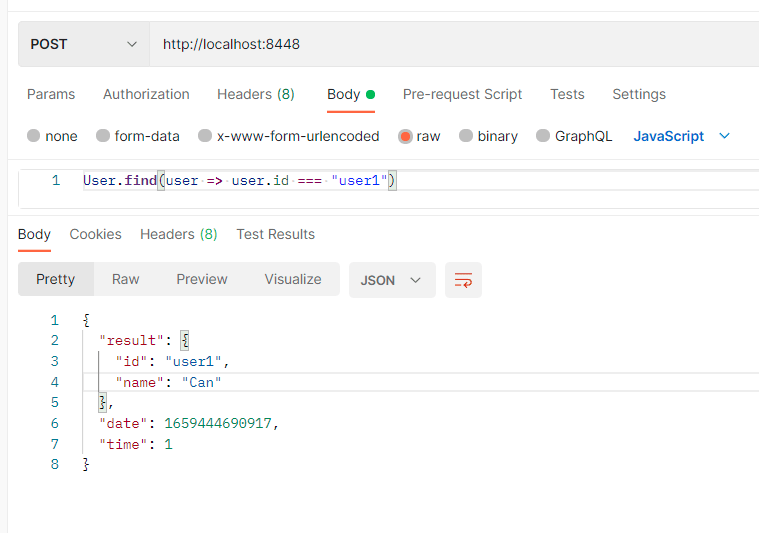Click the request URL input field
759x533 pixels.
tap(450, 44)
